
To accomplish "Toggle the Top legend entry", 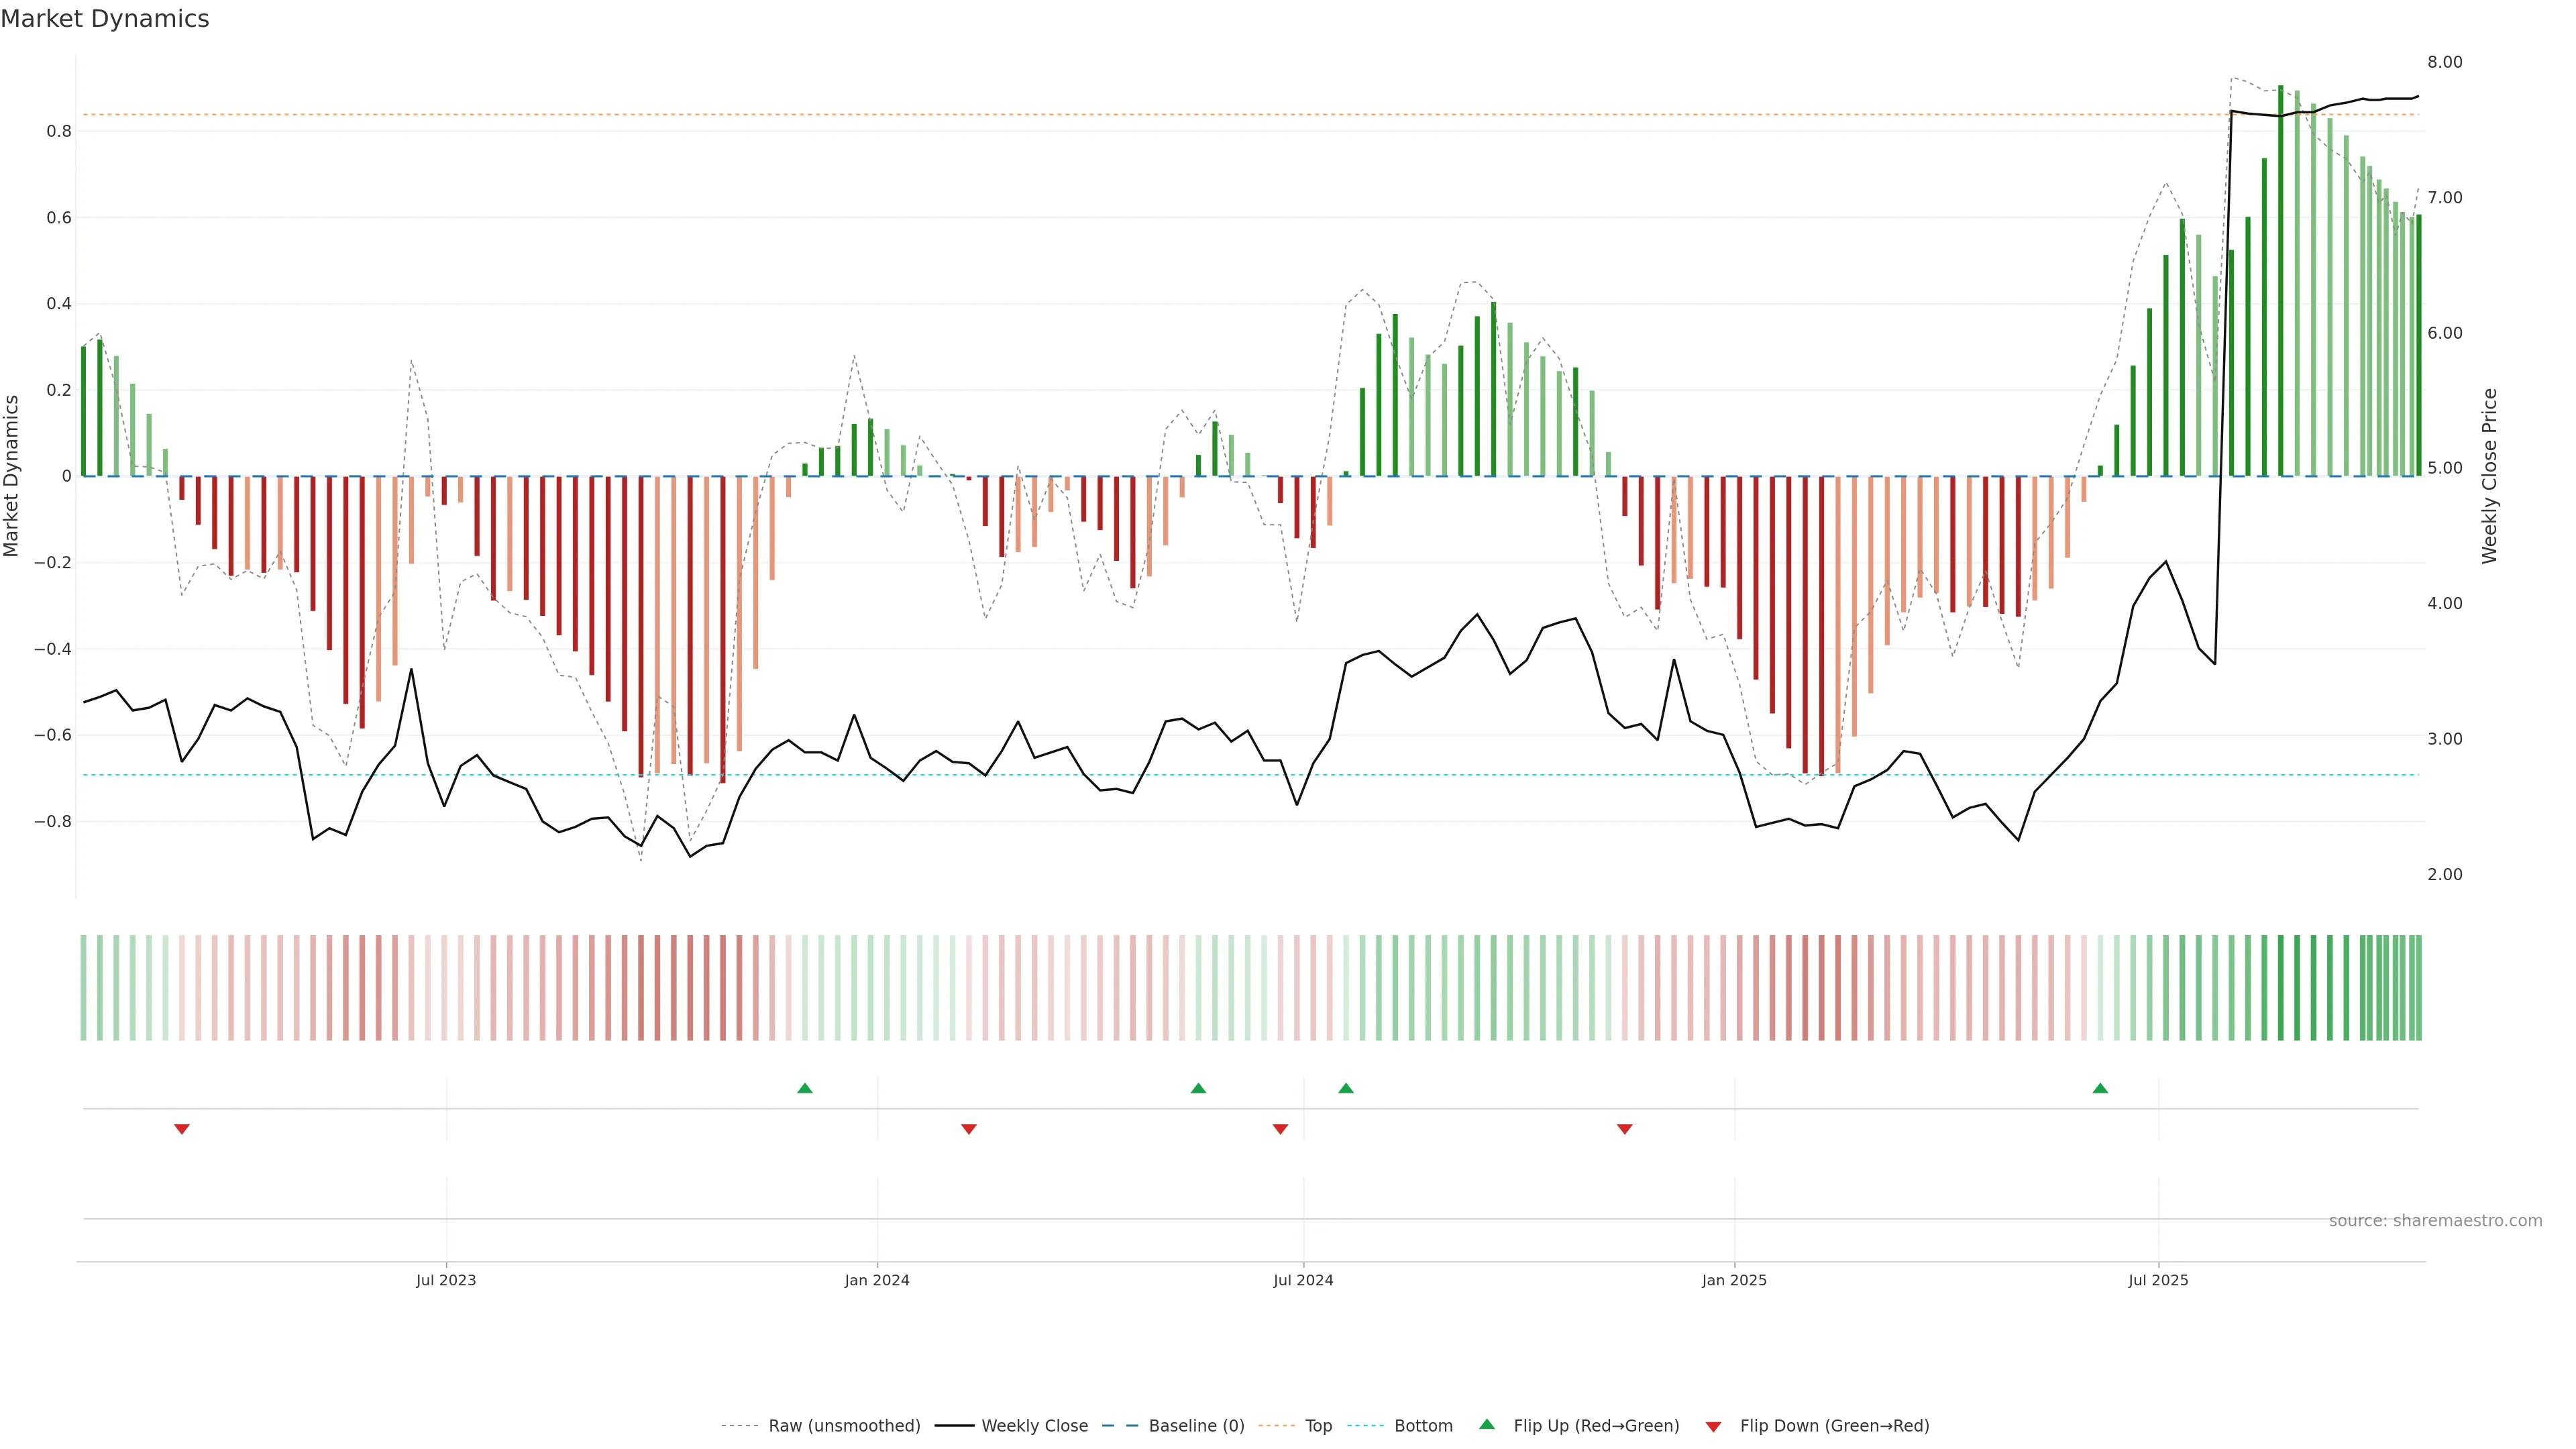I will coord(1318,1426).
